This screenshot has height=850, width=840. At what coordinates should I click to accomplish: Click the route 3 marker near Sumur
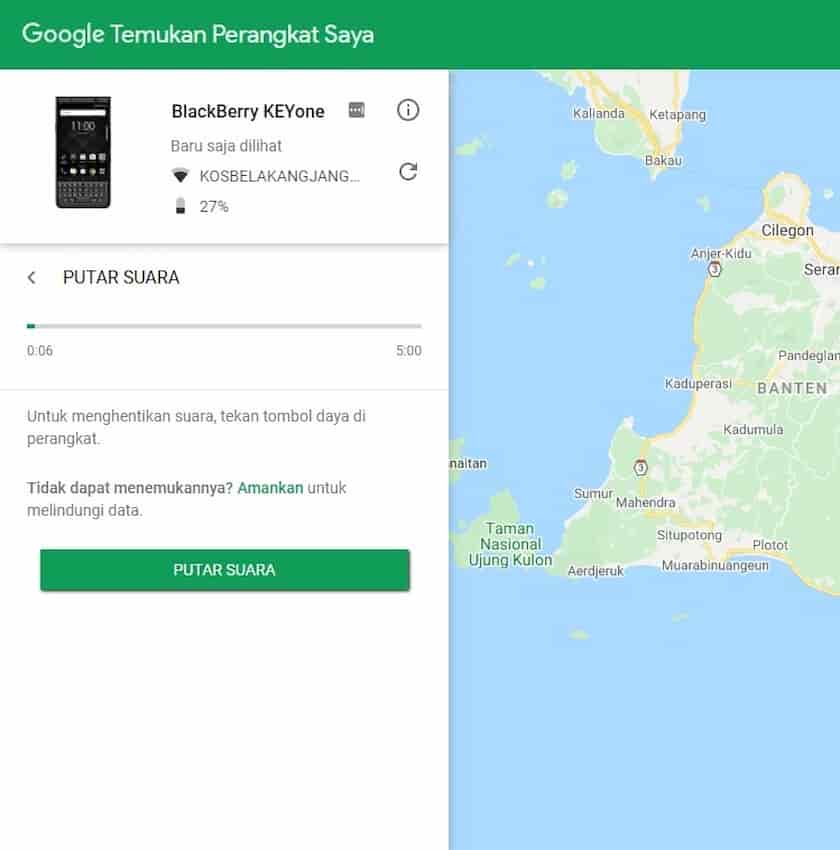pos(641,467)
